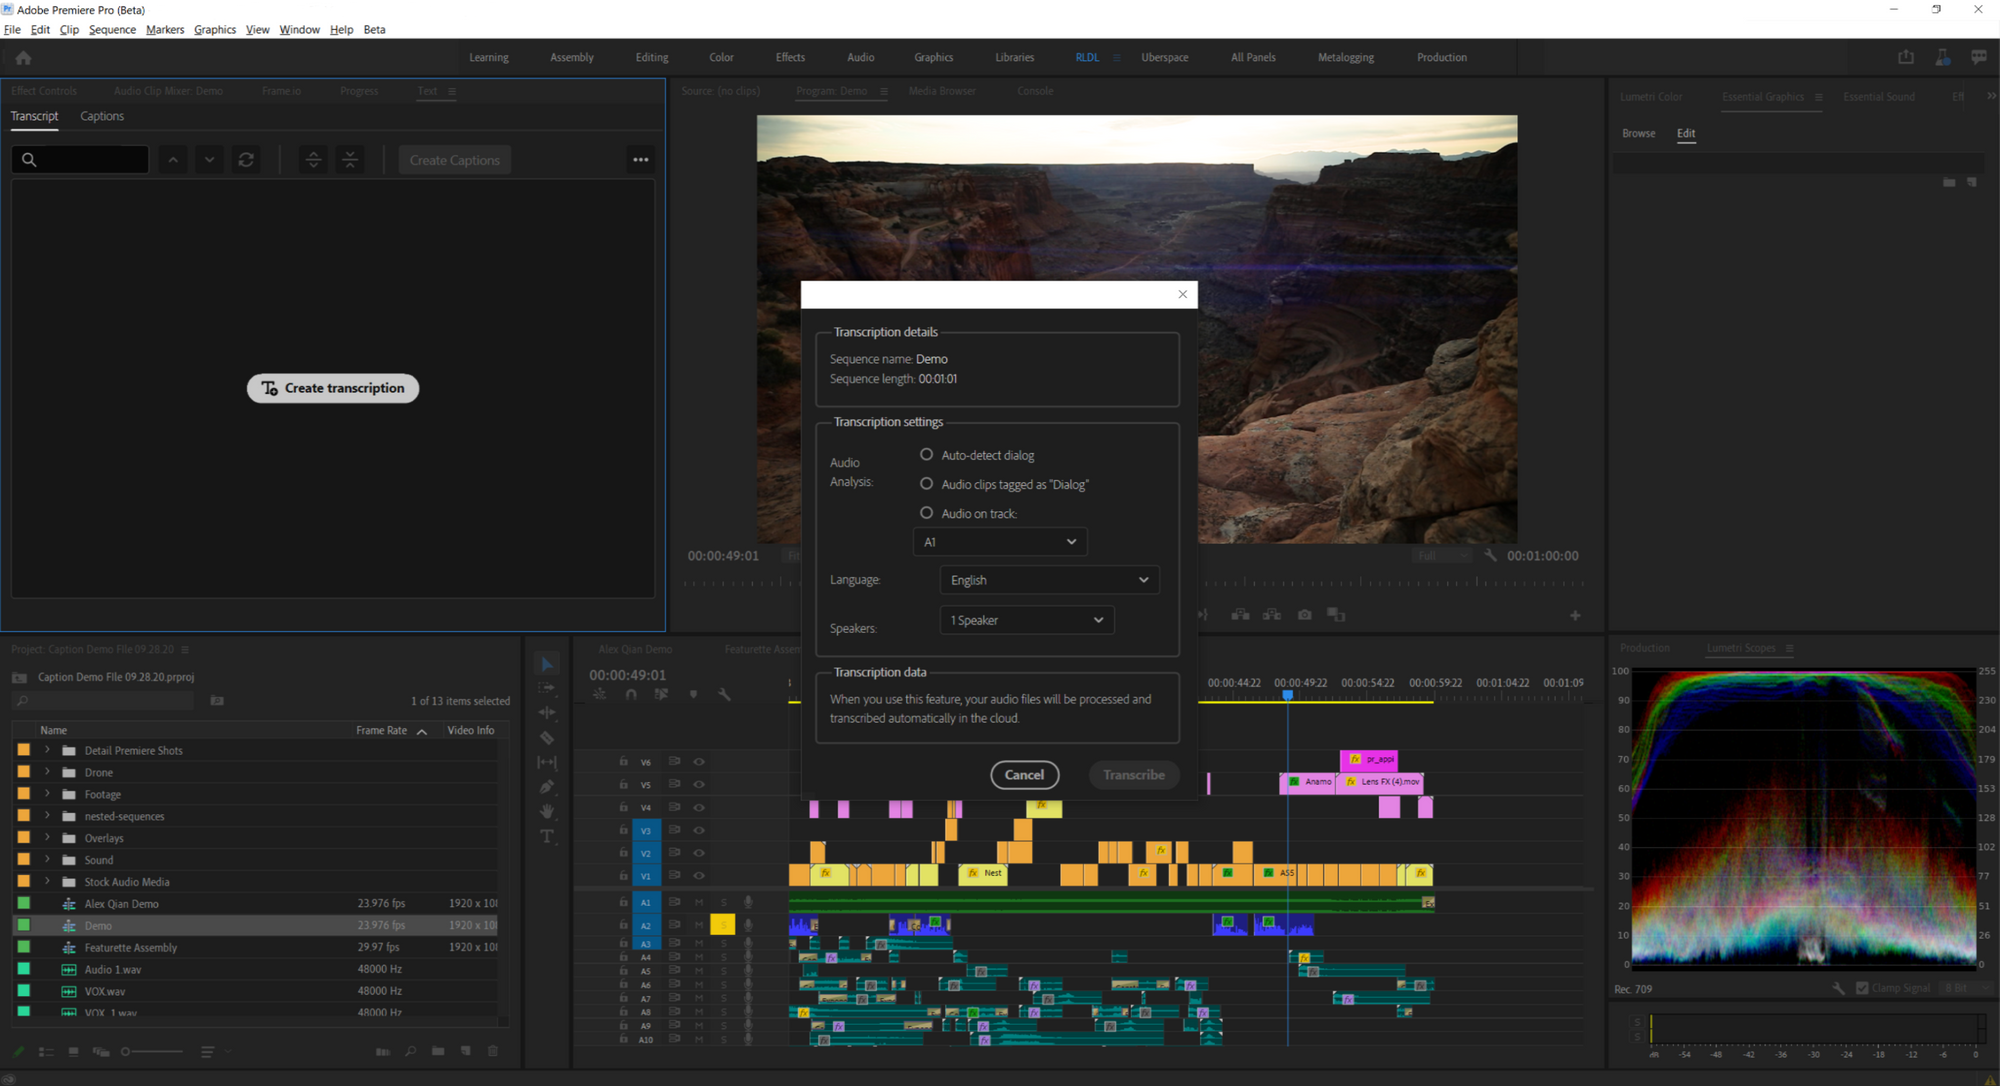Select the Selection tool in the timeline toolbar
This screenshot has height=1086, width=2000.
(x=547, y=664)
